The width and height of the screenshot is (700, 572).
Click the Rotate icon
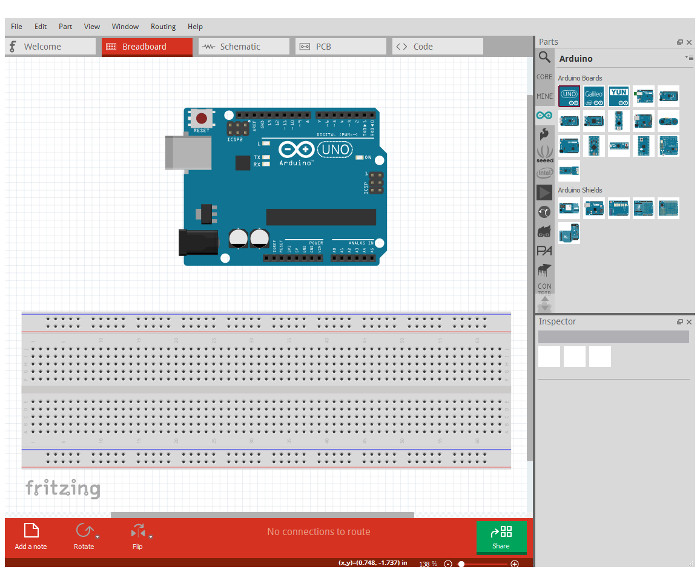pyautogui.click(x=83, y=530)
